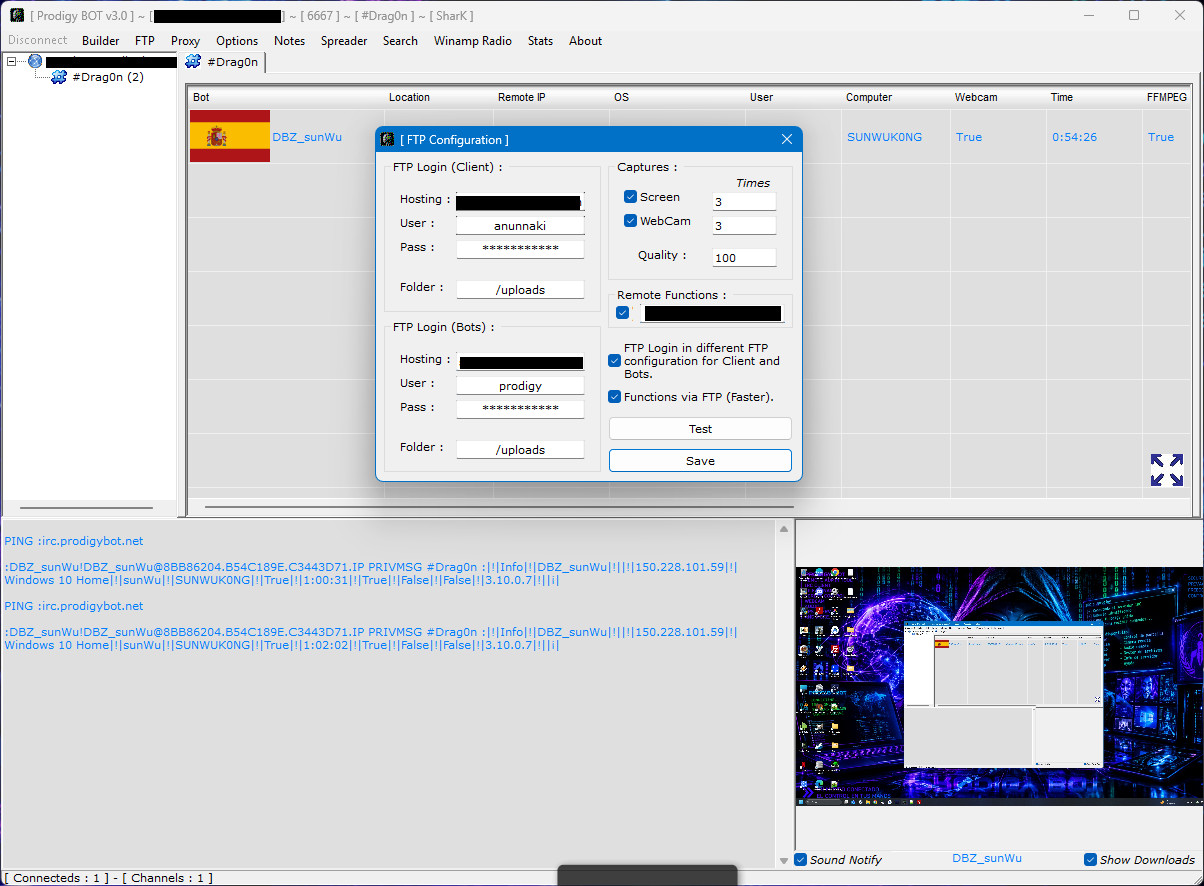Click the remote desktop screenshot thumbnail
The image size is (1204, 886).
pyautogui.click(x=1000, y=686)
